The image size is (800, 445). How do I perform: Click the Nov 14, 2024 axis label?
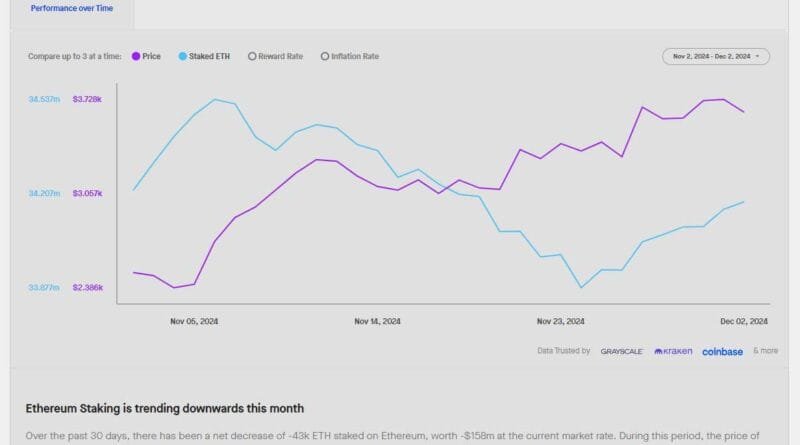click(378, 321)
